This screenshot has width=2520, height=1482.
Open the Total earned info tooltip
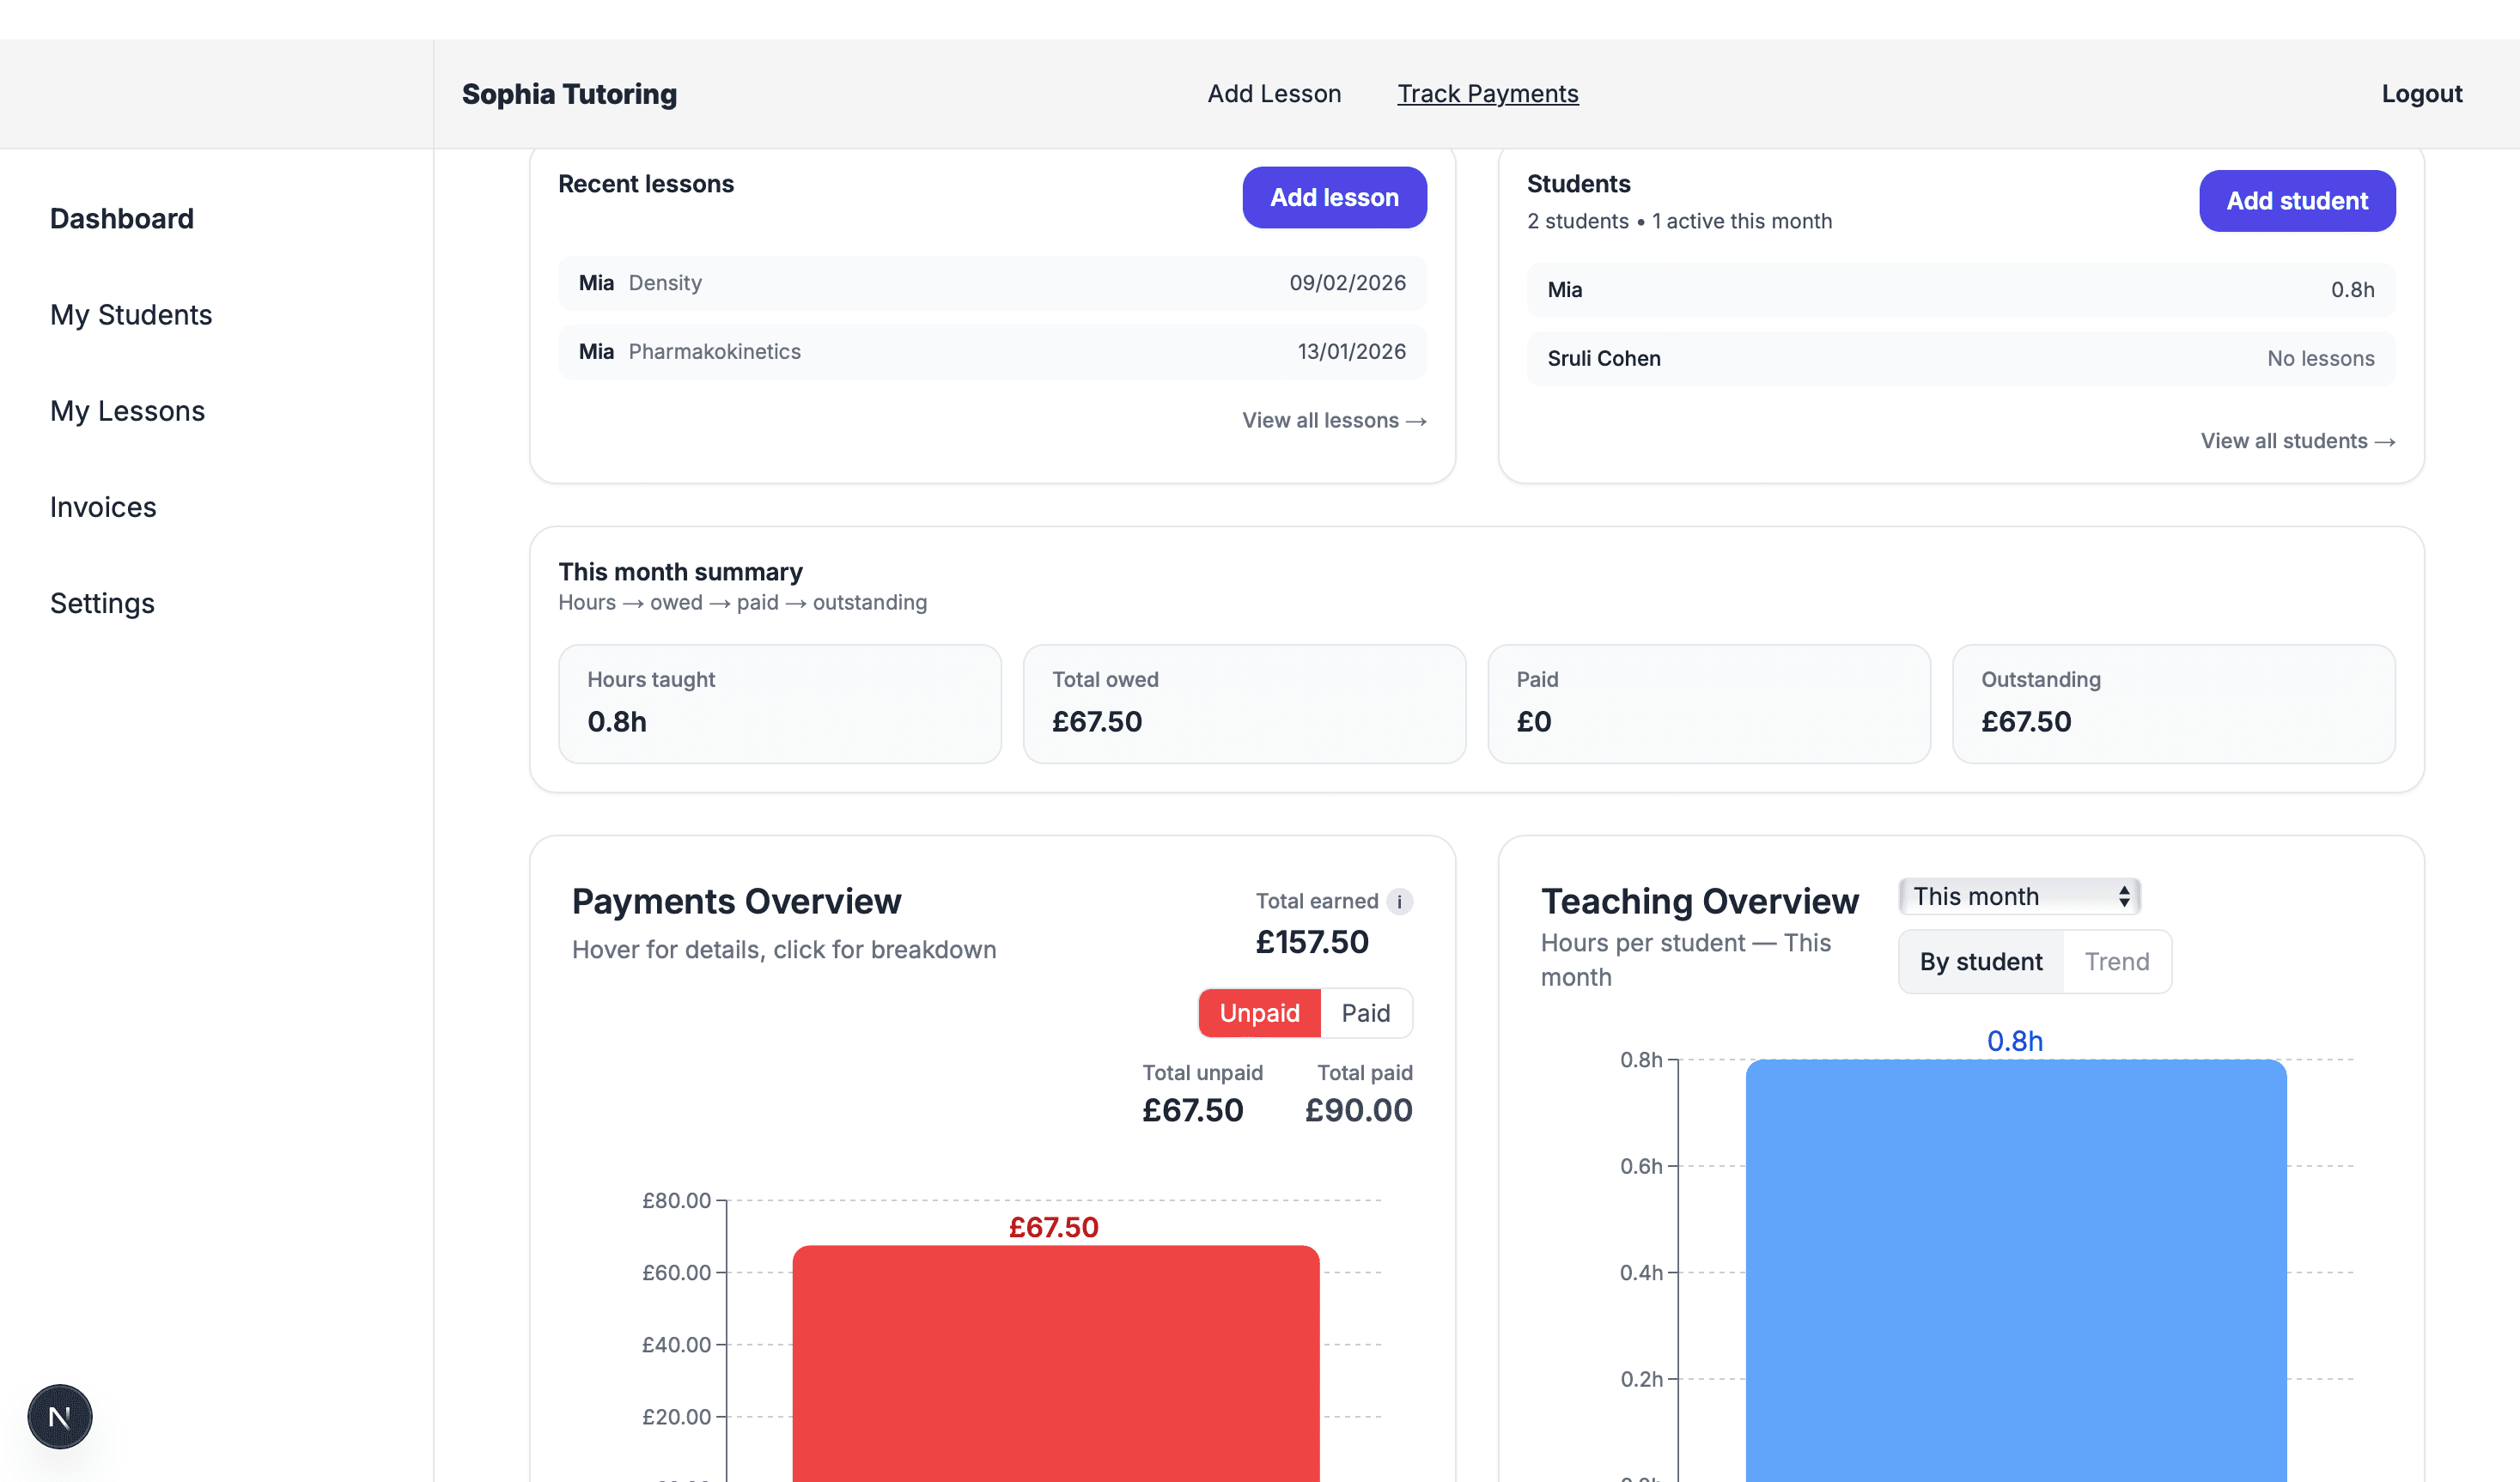click(x=1399, y=901)
